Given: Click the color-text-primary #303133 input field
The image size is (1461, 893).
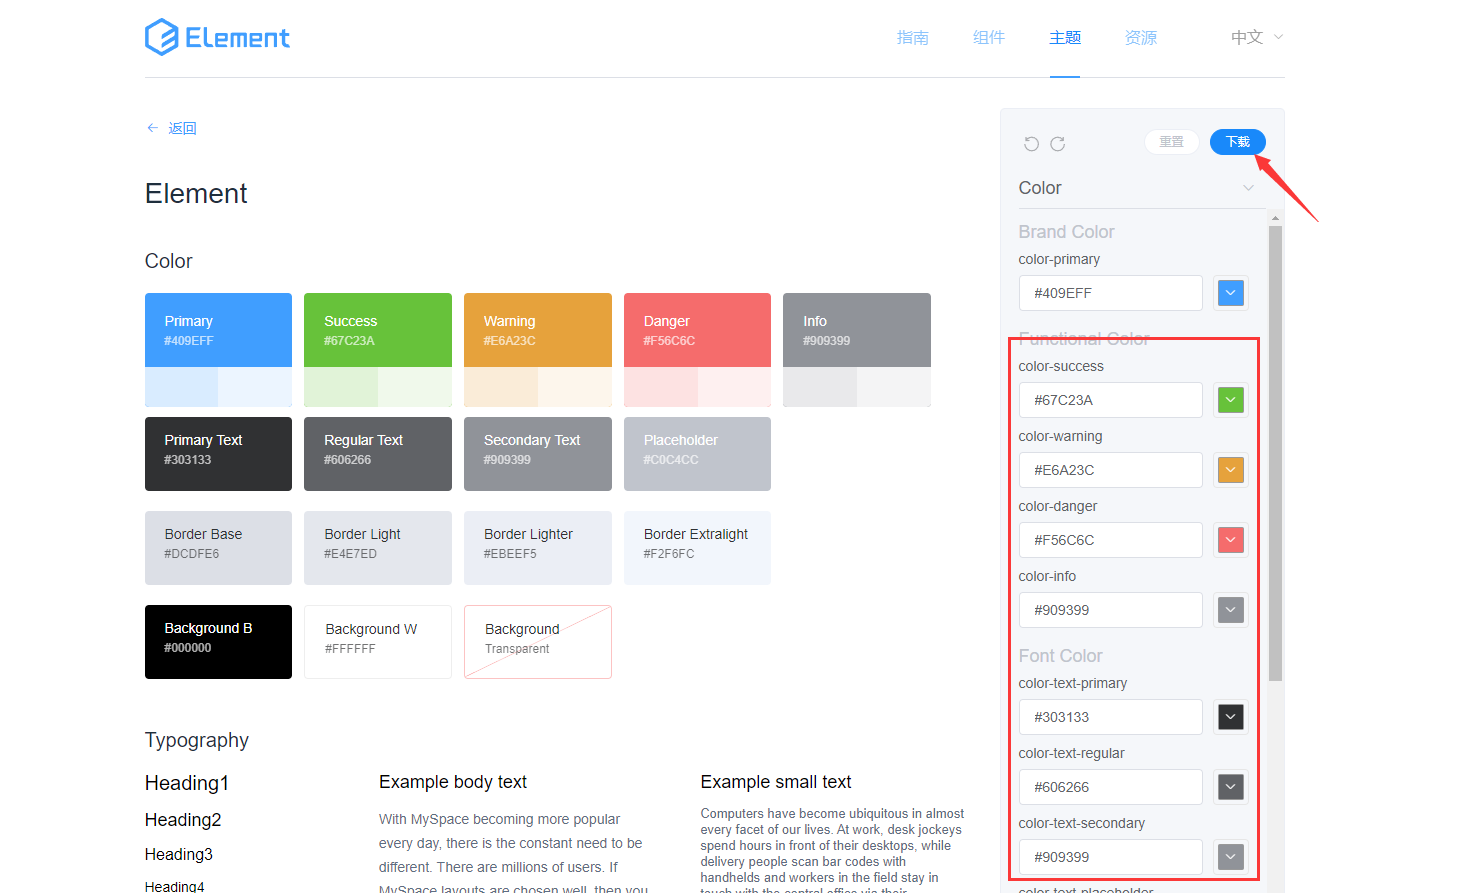Looking at the screenshot, I should tap(1111, 717).
